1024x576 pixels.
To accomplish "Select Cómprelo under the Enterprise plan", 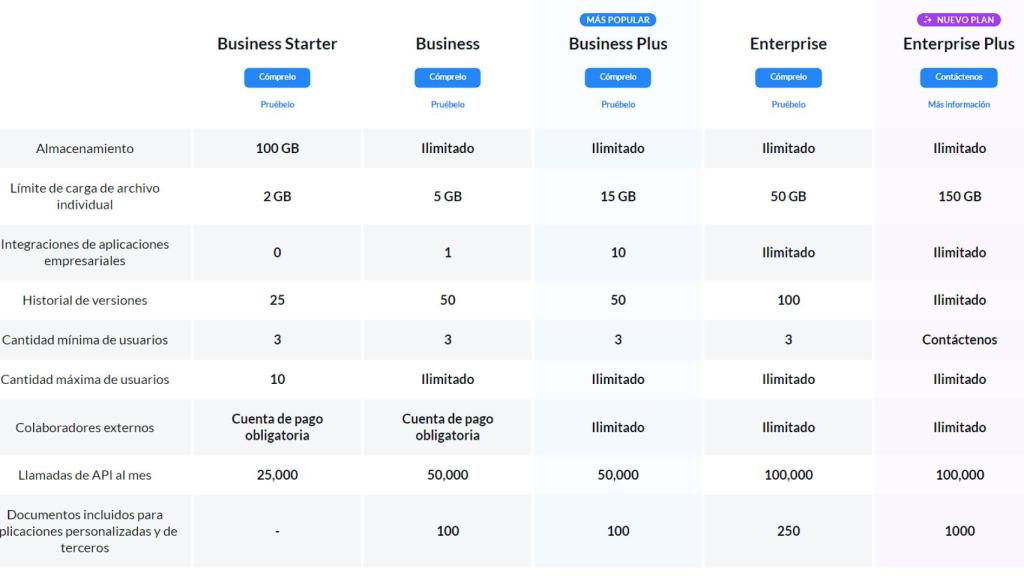I will pyautogui.click(x=788, y=77).
